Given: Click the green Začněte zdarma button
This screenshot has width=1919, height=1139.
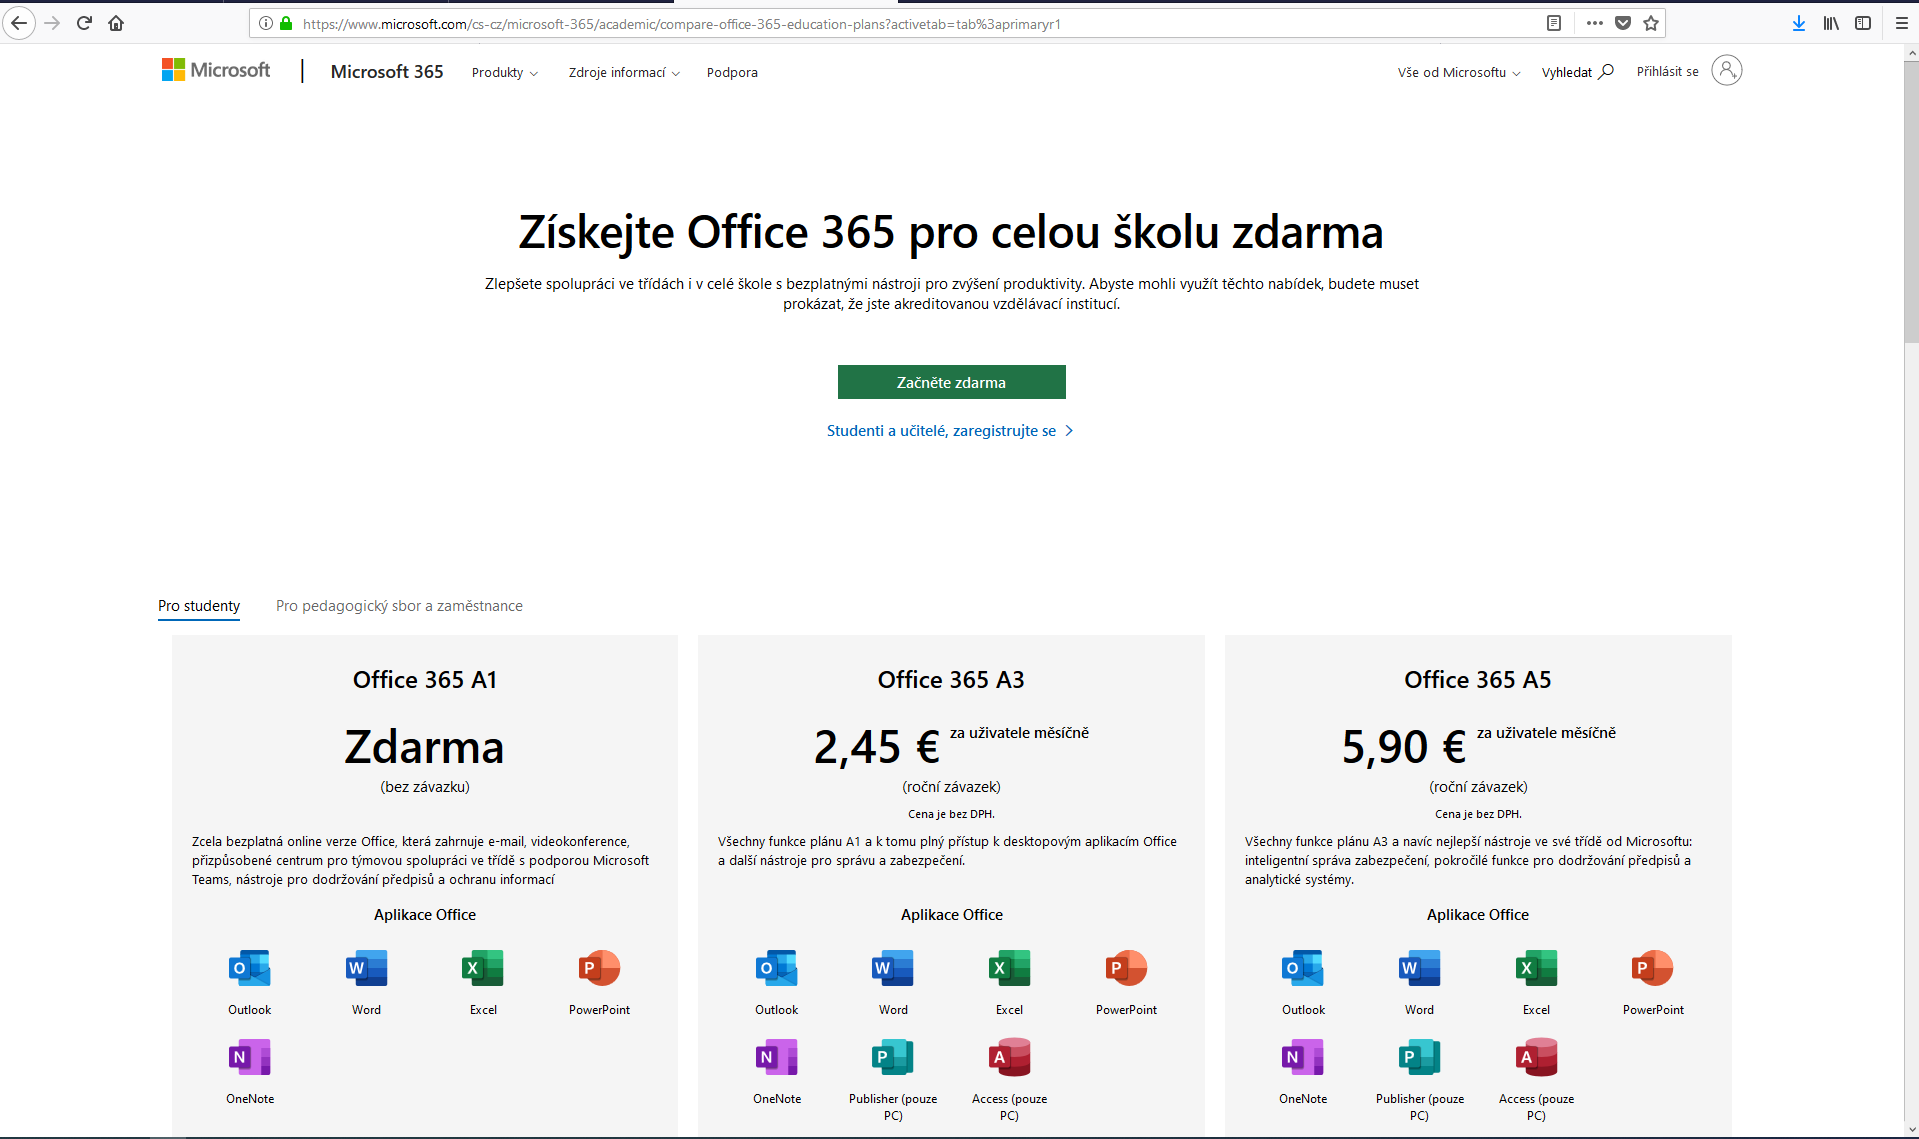Looking at the screenshot, I should 951,382.
